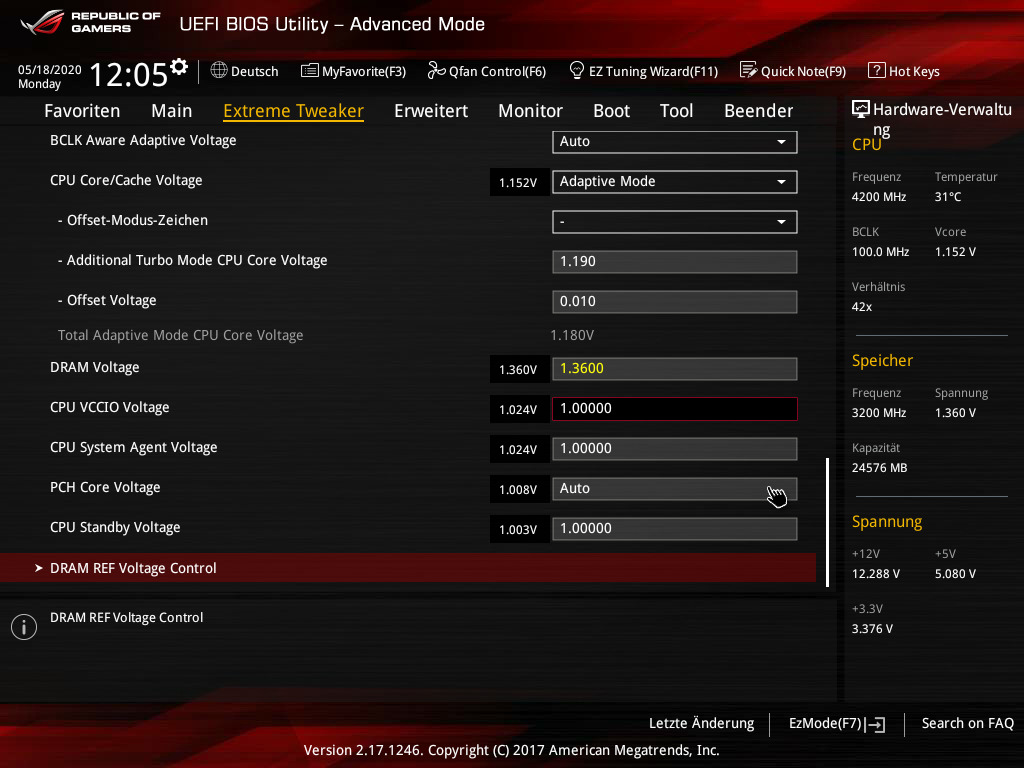The width and height of the screenshot is (1024, 768).
Task: Switch to the Main tab
Action: [172, 111]
